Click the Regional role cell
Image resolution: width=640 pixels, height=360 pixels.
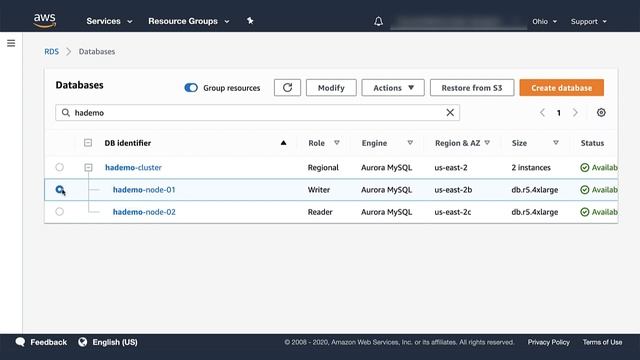pyautogui.click(x=323, y=167)
